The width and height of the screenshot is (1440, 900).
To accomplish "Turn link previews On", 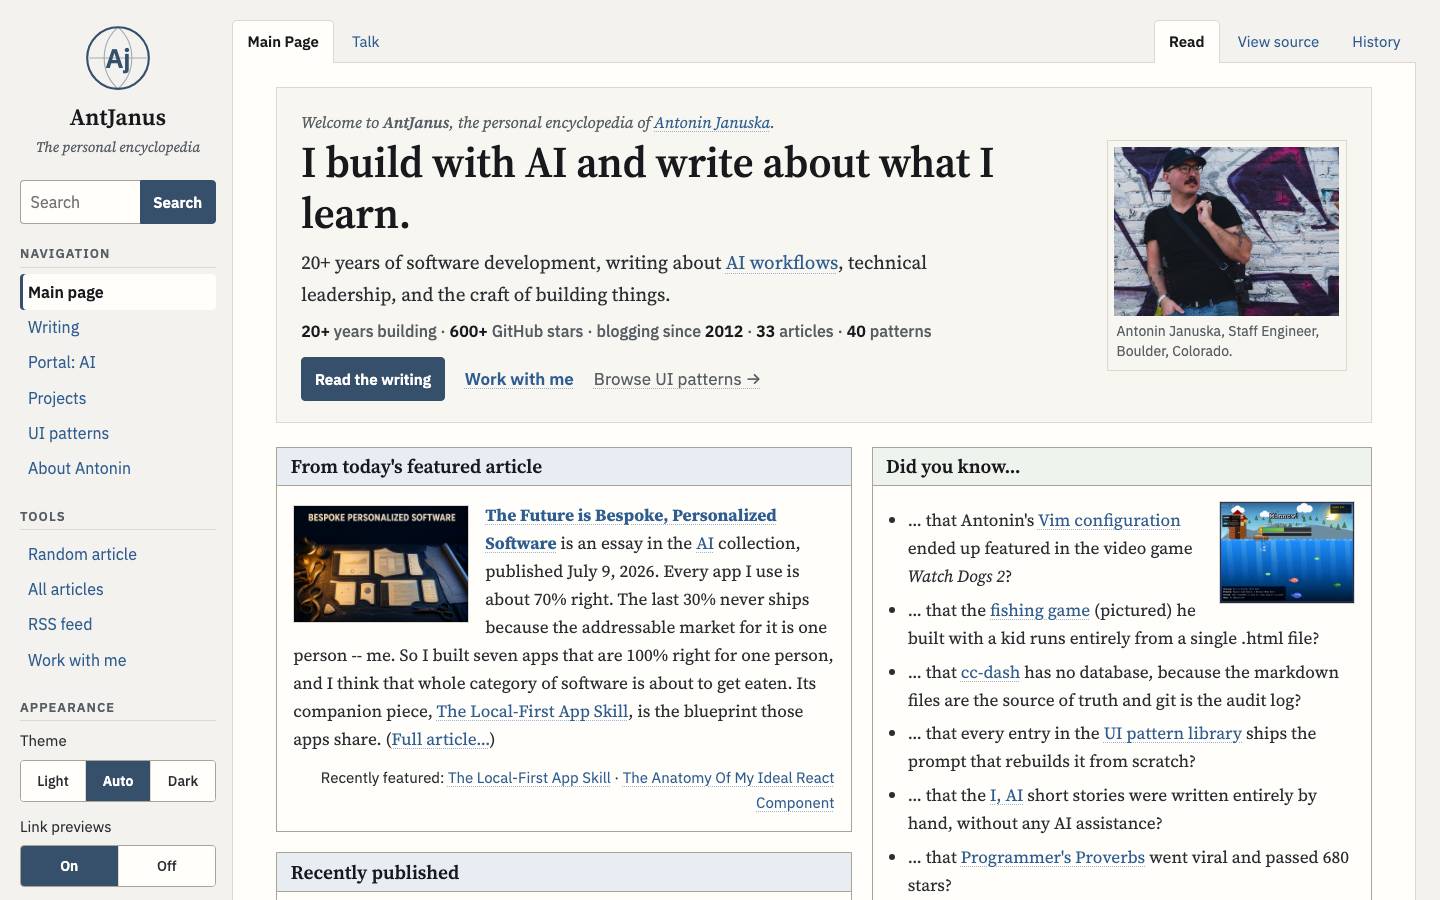I will (x=69, y=866).
